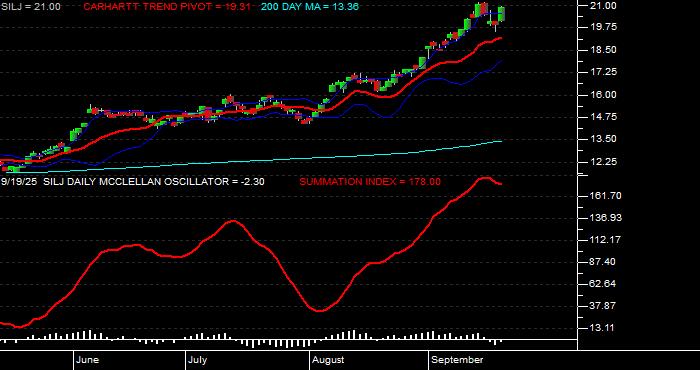Click the last green candlestick at 21.00
Image resolution: width=700 pixels, height=370 pixels.
click(501, 13)
